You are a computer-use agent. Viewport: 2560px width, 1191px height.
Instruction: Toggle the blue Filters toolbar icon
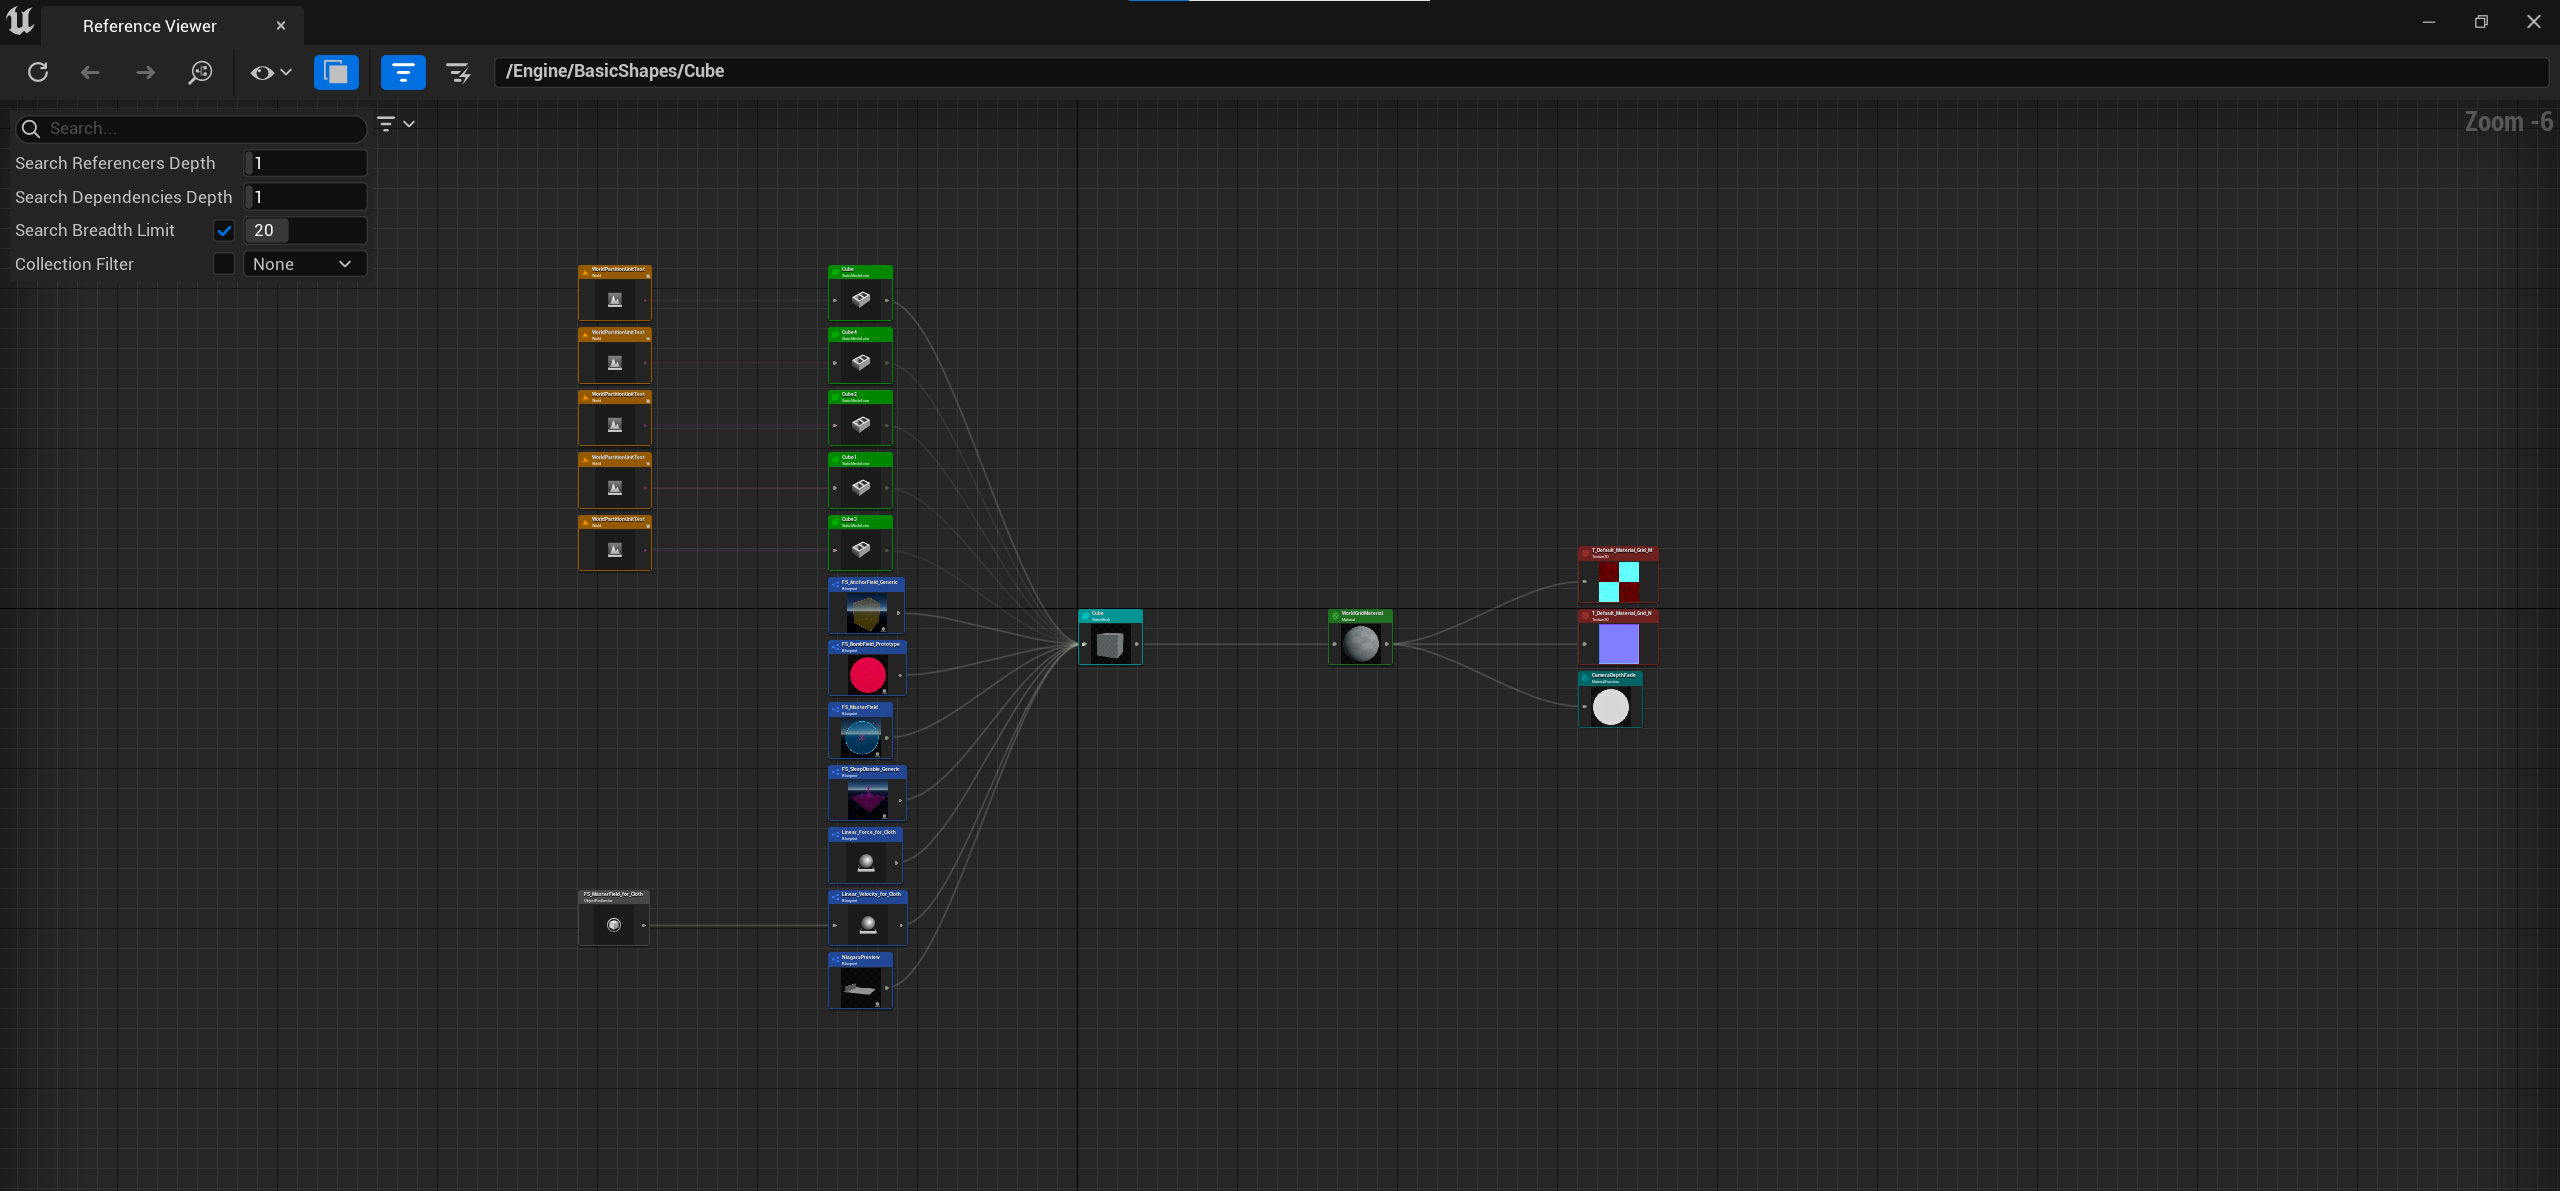[x=403, y=72]
